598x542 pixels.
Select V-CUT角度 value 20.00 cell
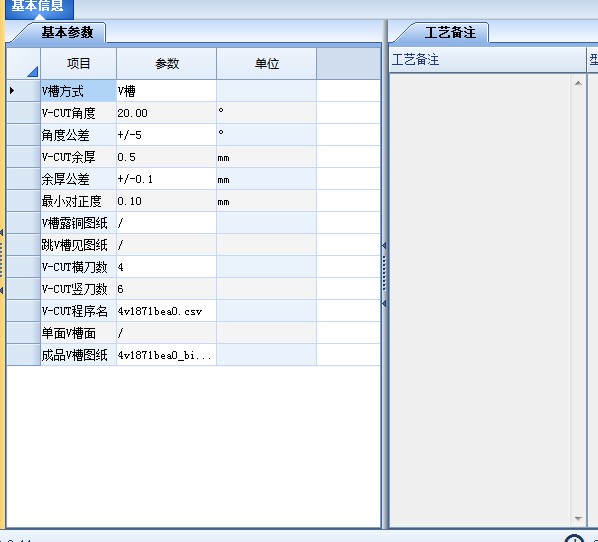(x=166, y=113)
